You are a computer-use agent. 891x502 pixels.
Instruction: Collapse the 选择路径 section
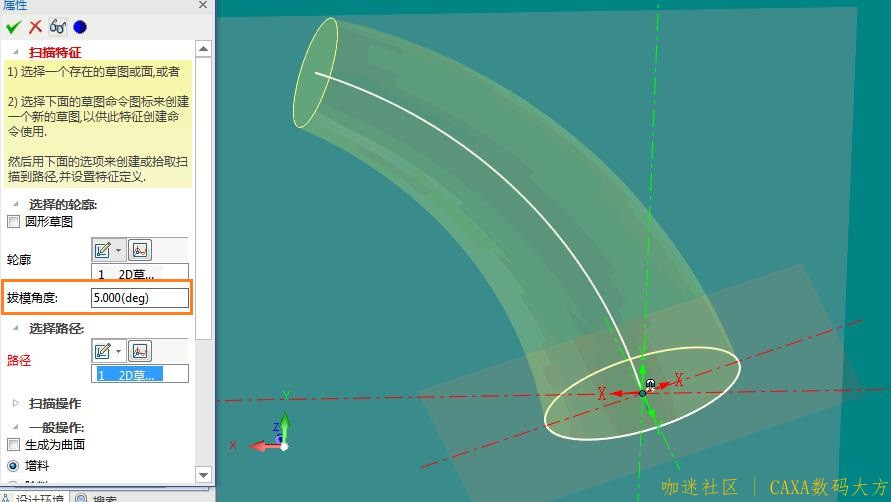[15, 329]
